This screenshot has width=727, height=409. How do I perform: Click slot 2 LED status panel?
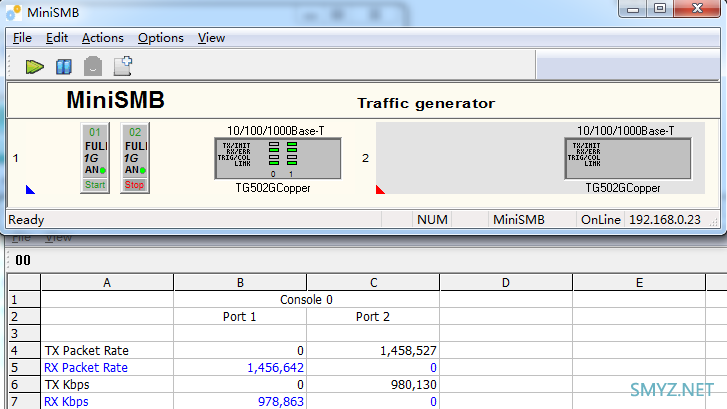(x=628, y=158)
